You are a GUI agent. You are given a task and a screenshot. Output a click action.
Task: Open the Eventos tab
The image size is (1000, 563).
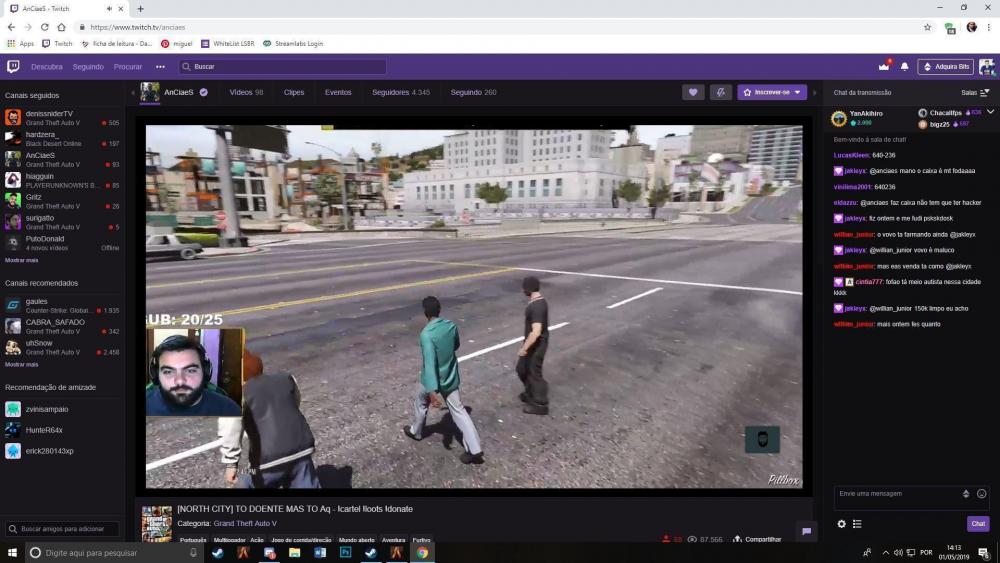pos(338,92)
